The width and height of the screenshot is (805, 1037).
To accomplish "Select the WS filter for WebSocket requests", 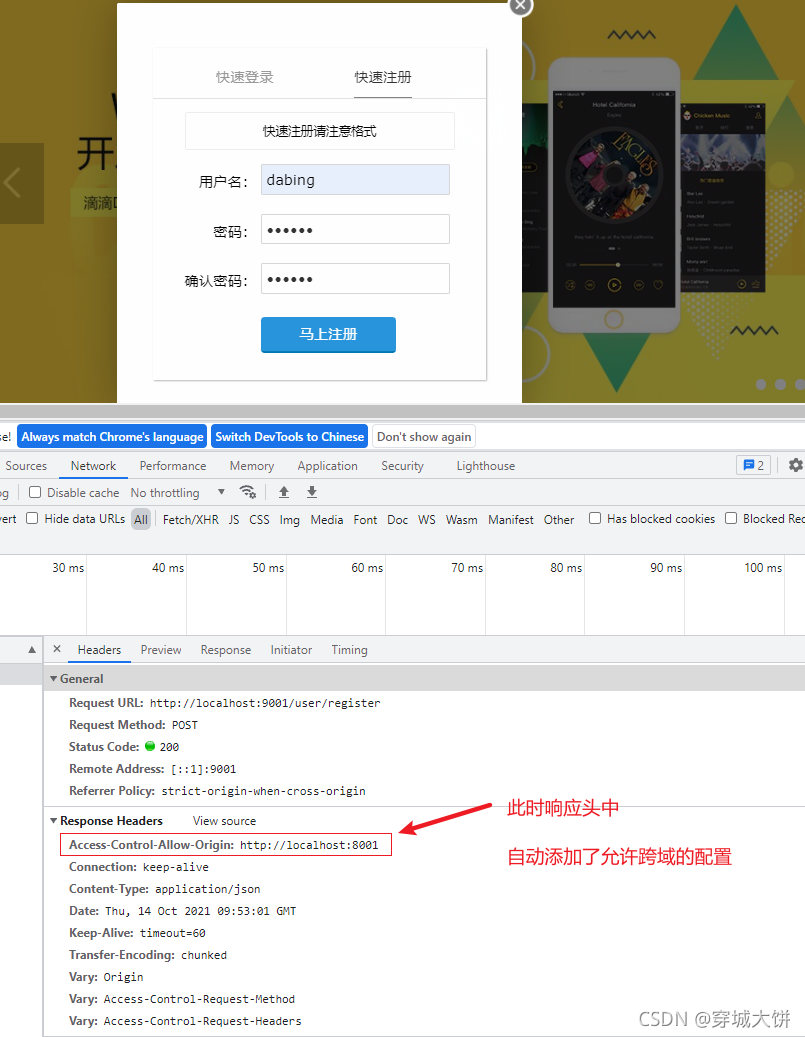I will (427, 519).
